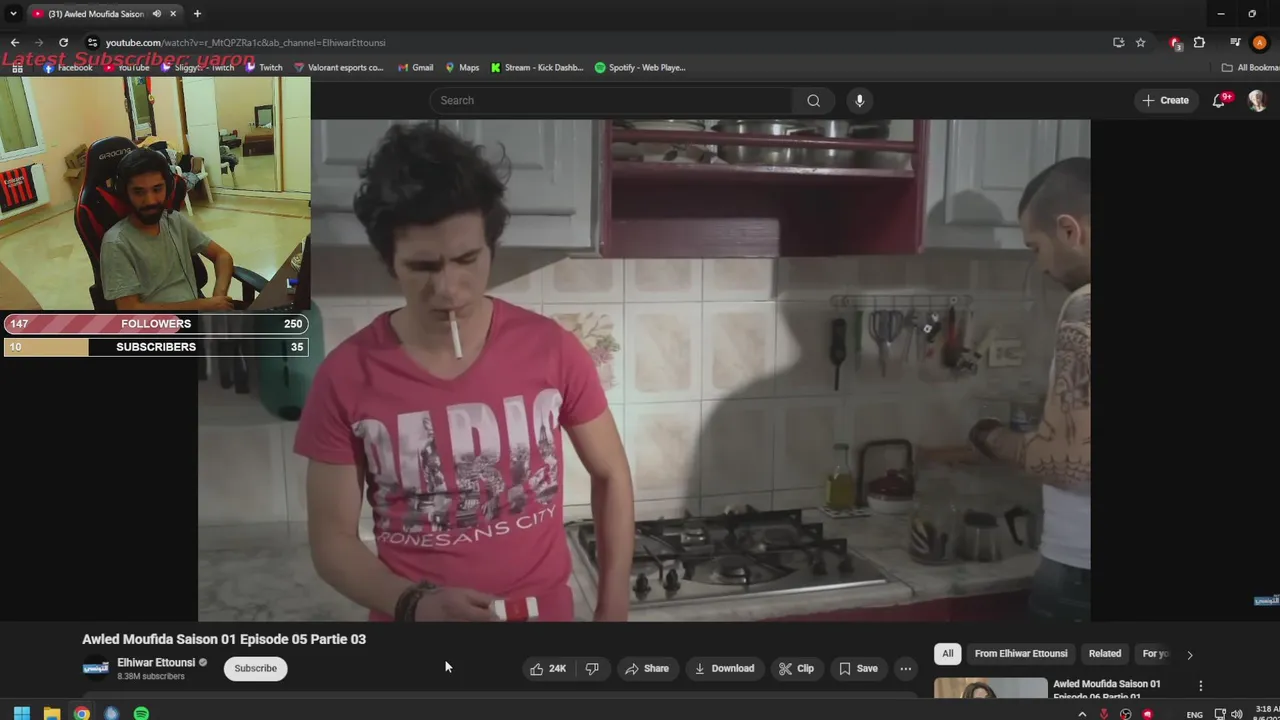Subscribe to Elhiwar Ettounsi channel
The height and width of the screenshot is (720, 1280).
coord(255,668)
